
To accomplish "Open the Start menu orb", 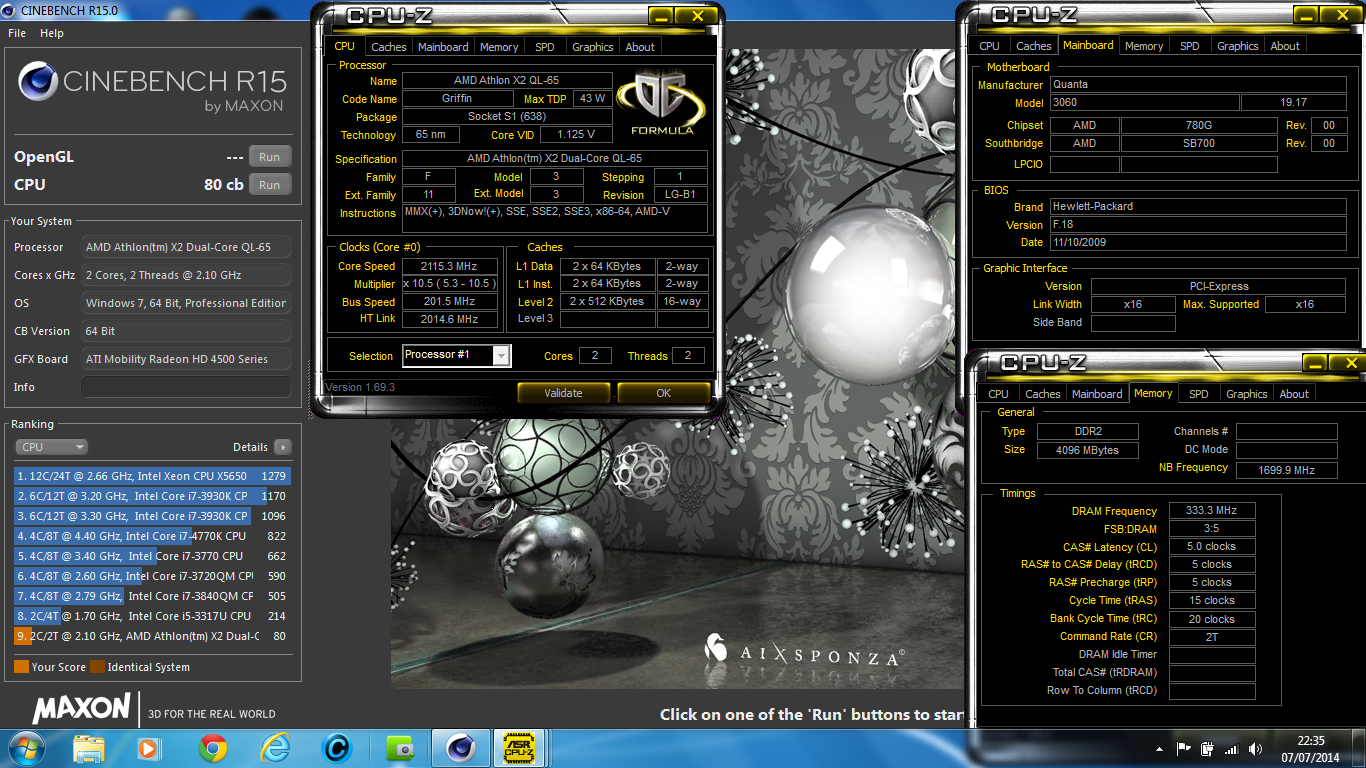I will (x=25, y=747).
